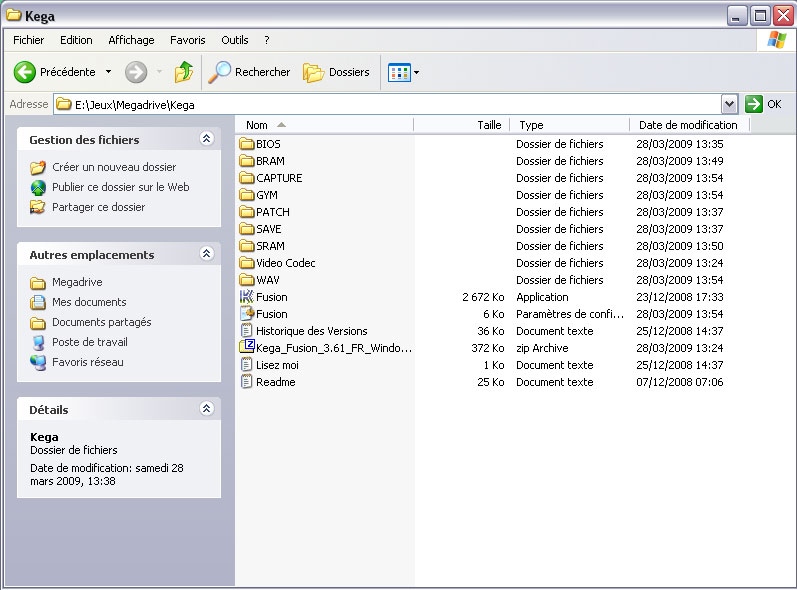This screenshot has height=590, width=797.
Task: Open the Outils menu
Action: coord(235,40)
